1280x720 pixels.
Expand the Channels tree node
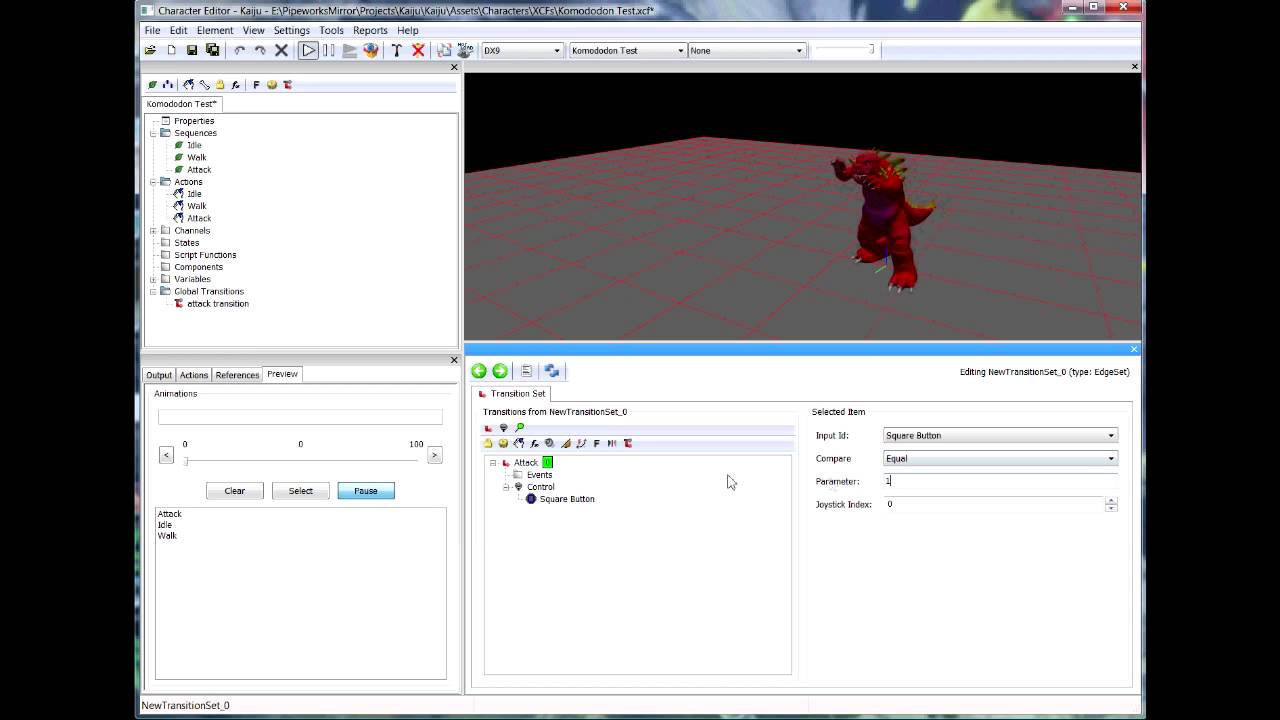[x=153, y=230]
